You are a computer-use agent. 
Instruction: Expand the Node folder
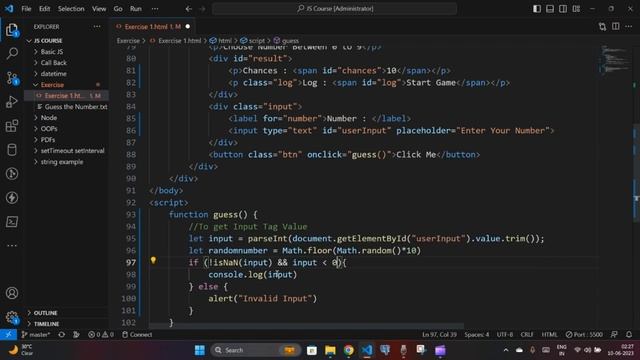coord(49,118)
